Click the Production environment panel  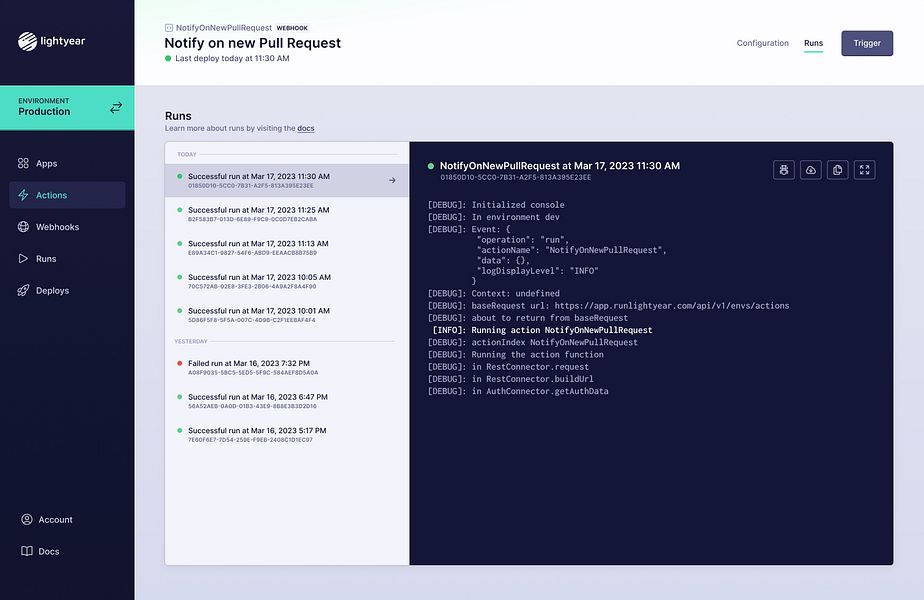(67, 108)
